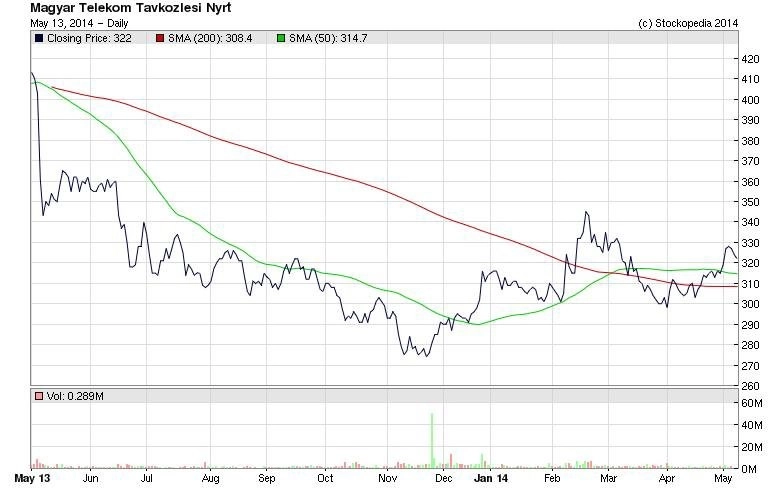This screenshot has width=778, height=504.
Task: Click the red SMA (200) legend swatch
Action: pyautogui.click(x=160, y=38)
